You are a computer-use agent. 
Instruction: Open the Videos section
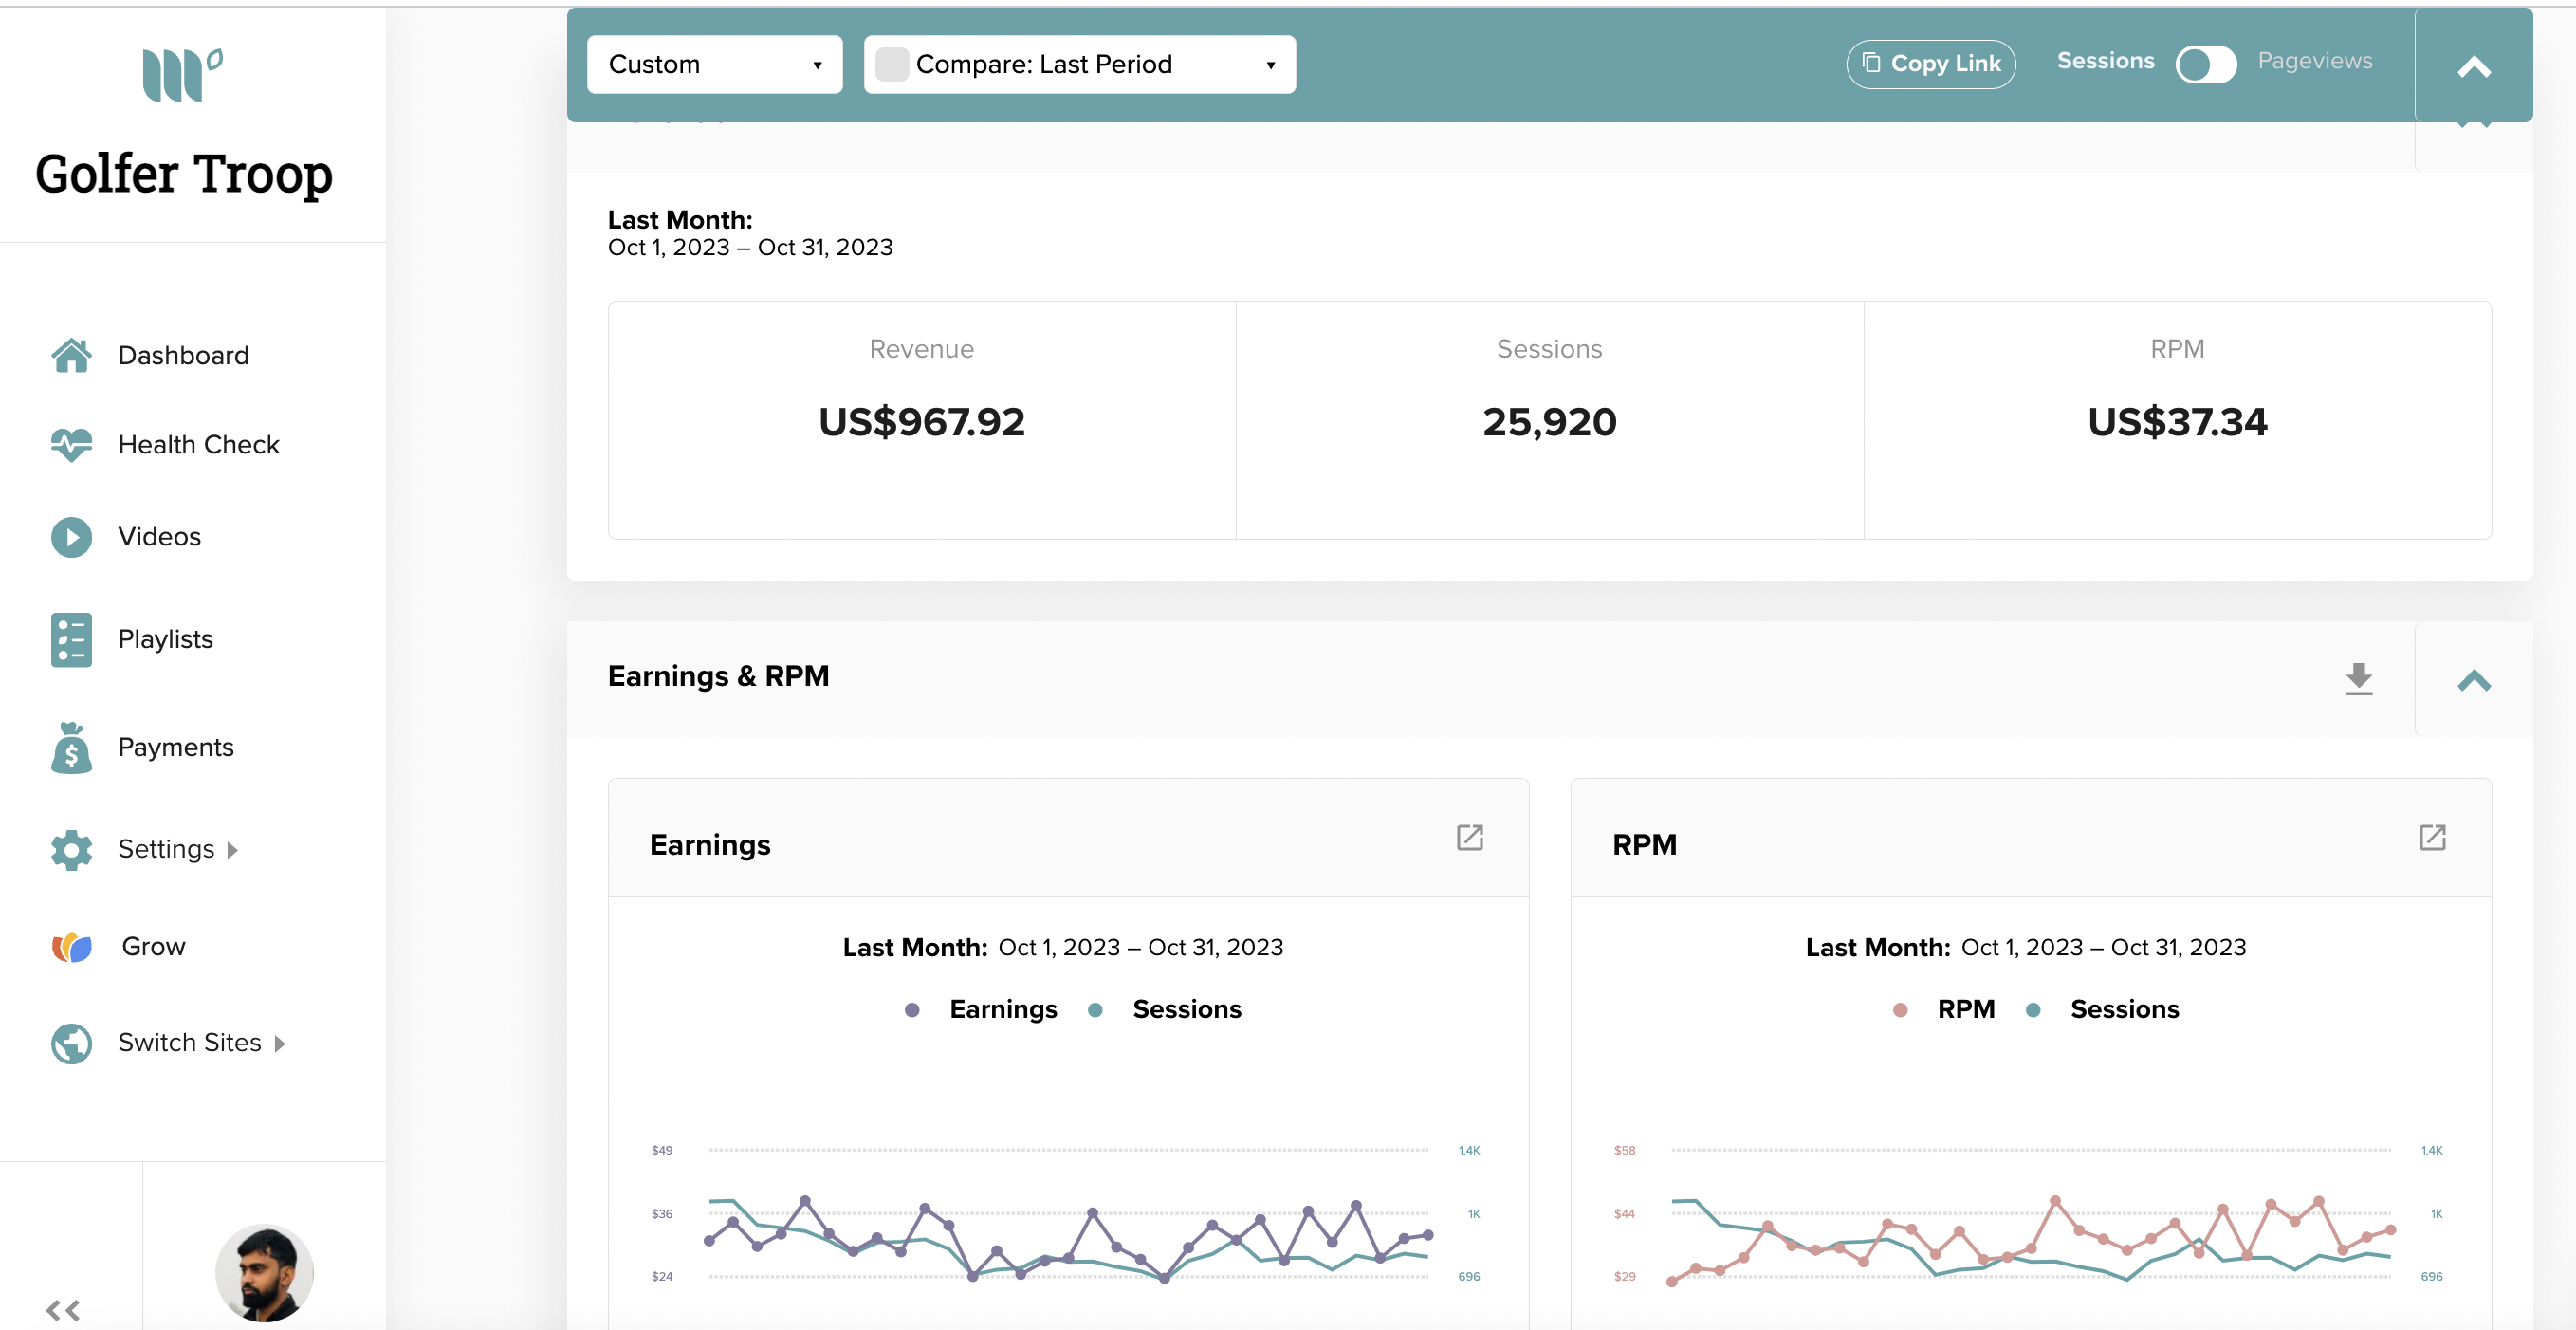pos(159,537)
